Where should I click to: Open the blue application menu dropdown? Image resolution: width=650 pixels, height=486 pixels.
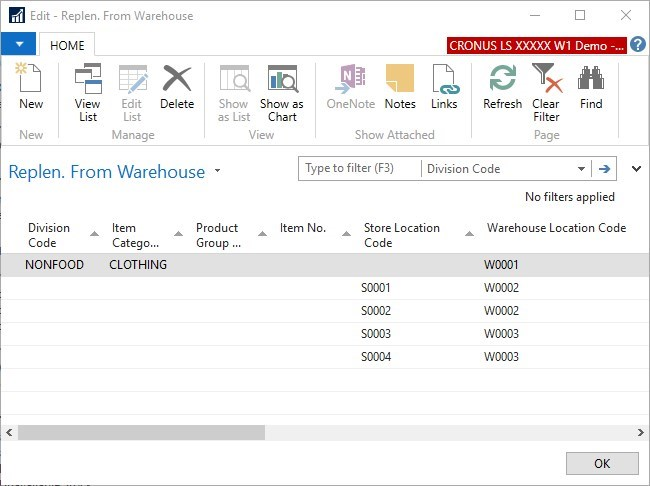click(x=19, y=45)
